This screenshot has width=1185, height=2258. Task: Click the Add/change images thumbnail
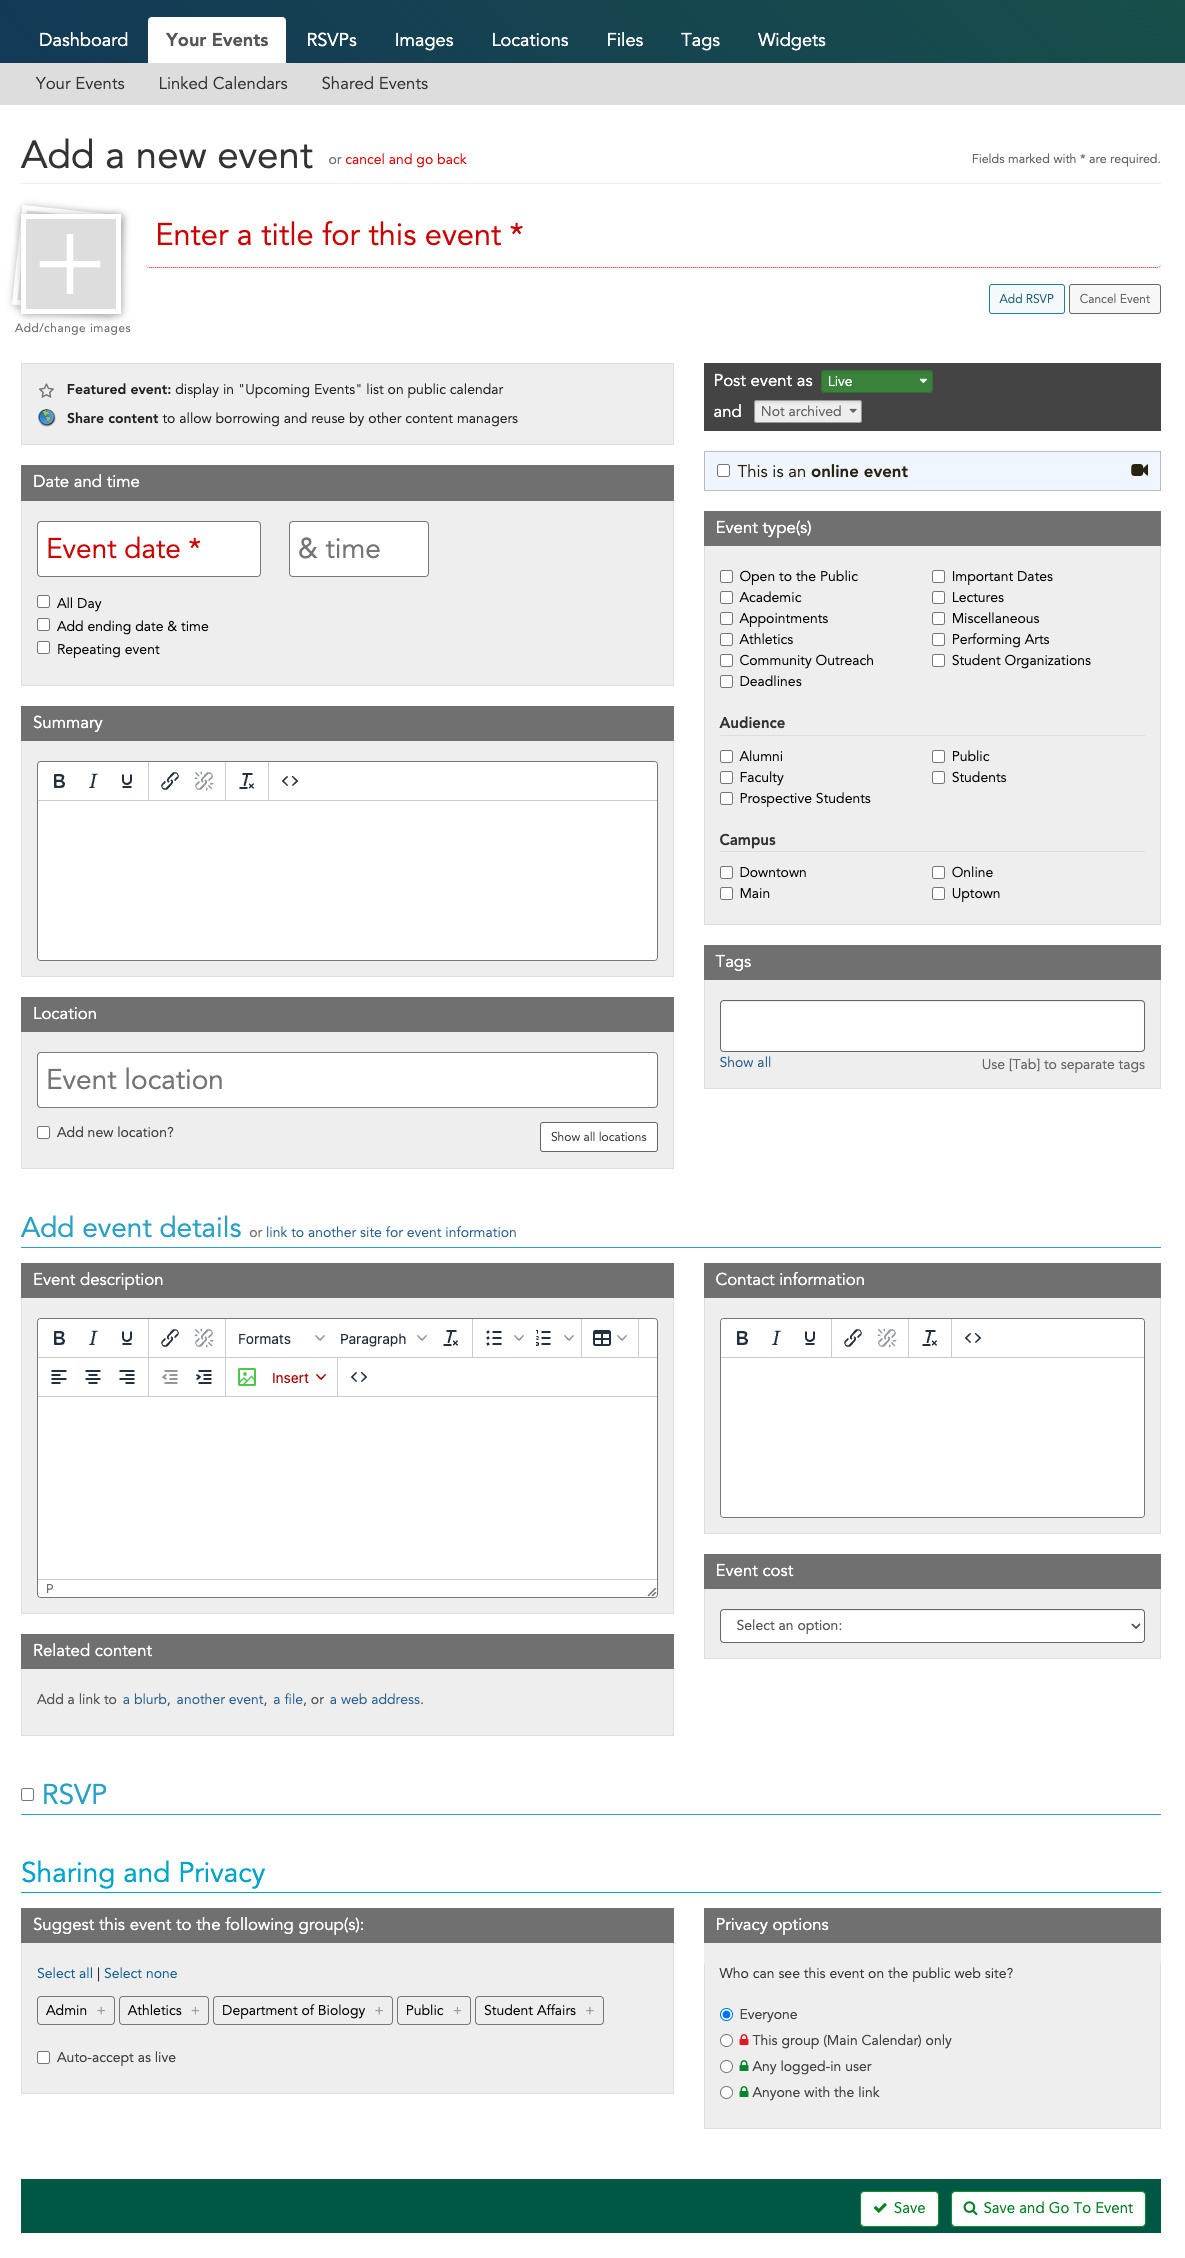click(71, 264)
